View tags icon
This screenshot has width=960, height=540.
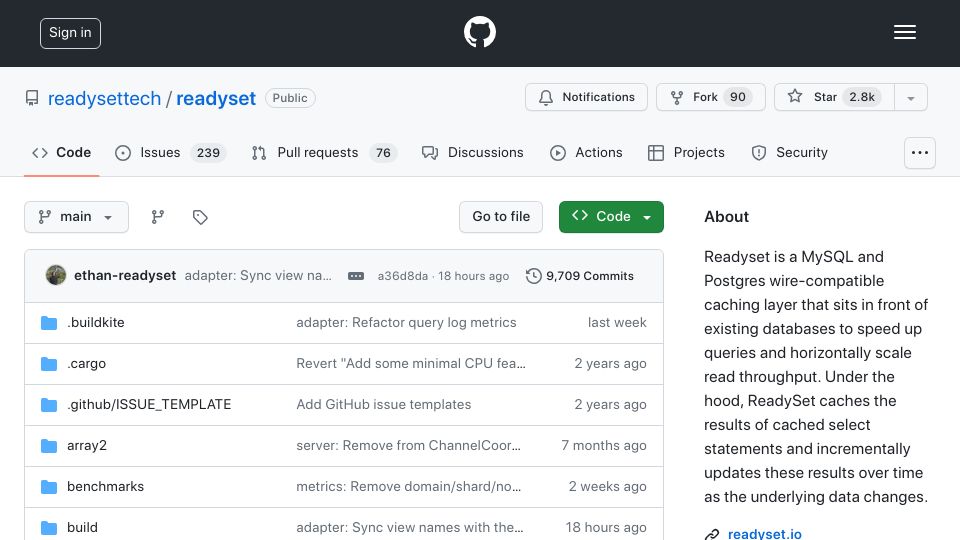tap(200, 217)
